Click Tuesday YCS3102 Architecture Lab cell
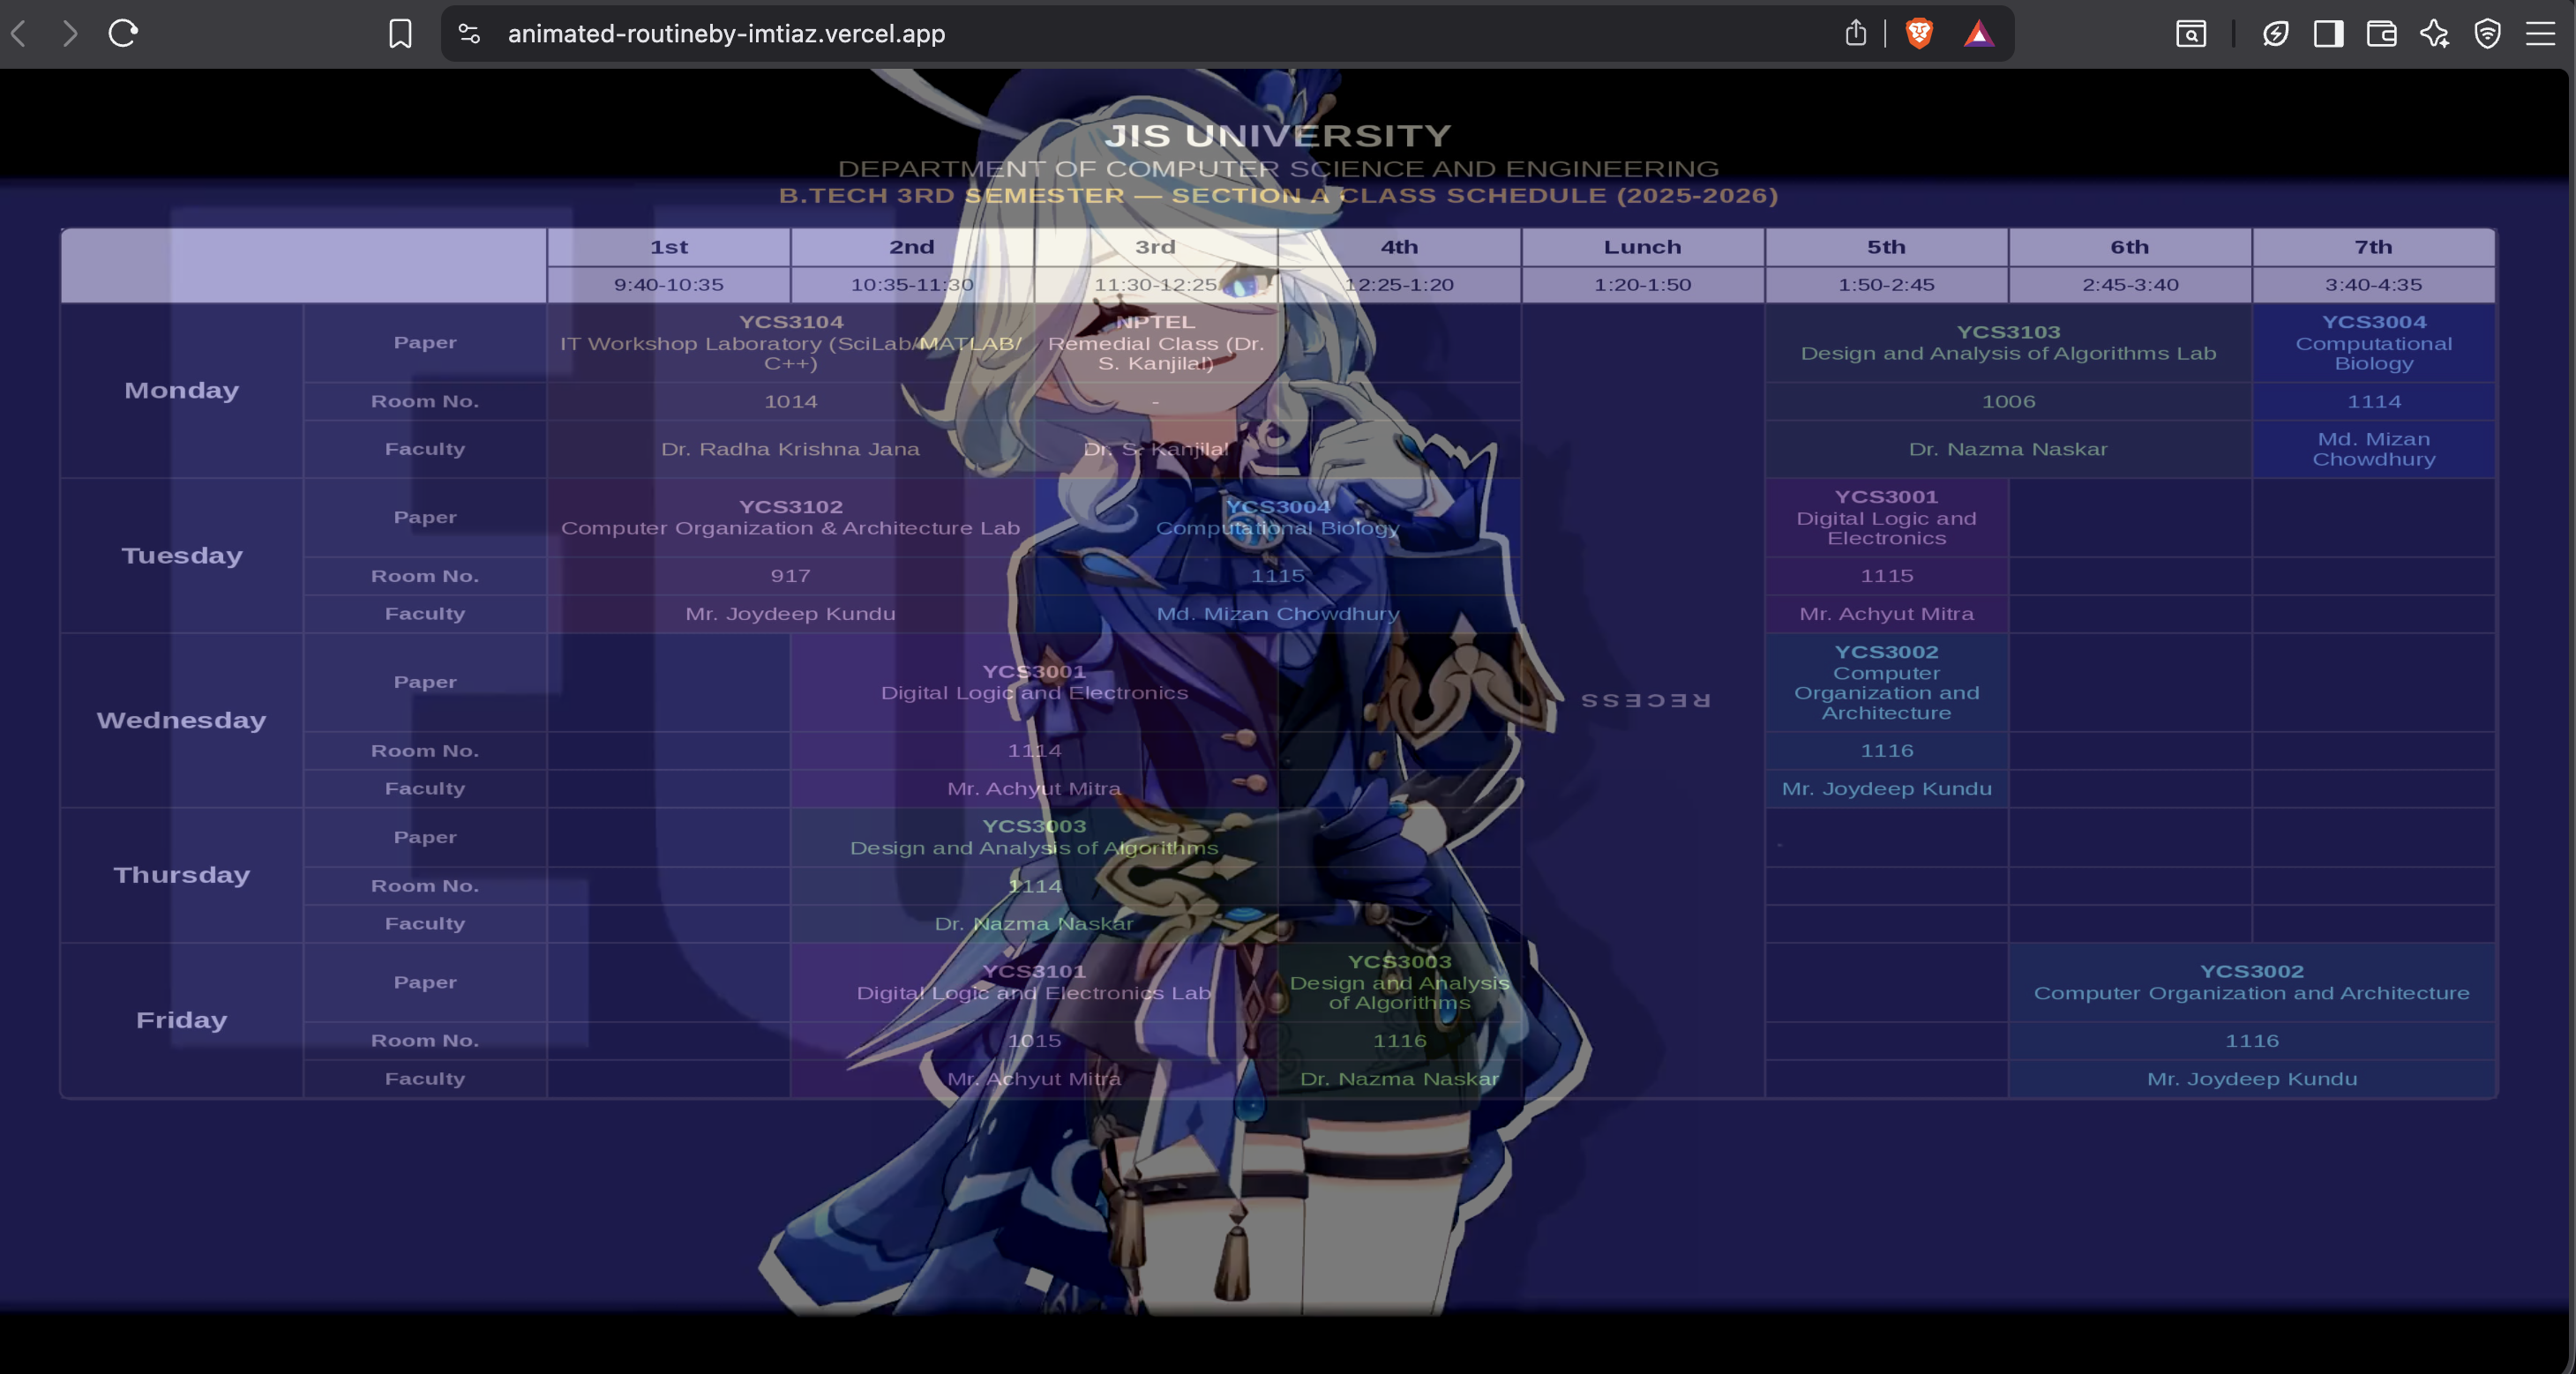This screenshot has height=1374, width=2576. point(790,518)
